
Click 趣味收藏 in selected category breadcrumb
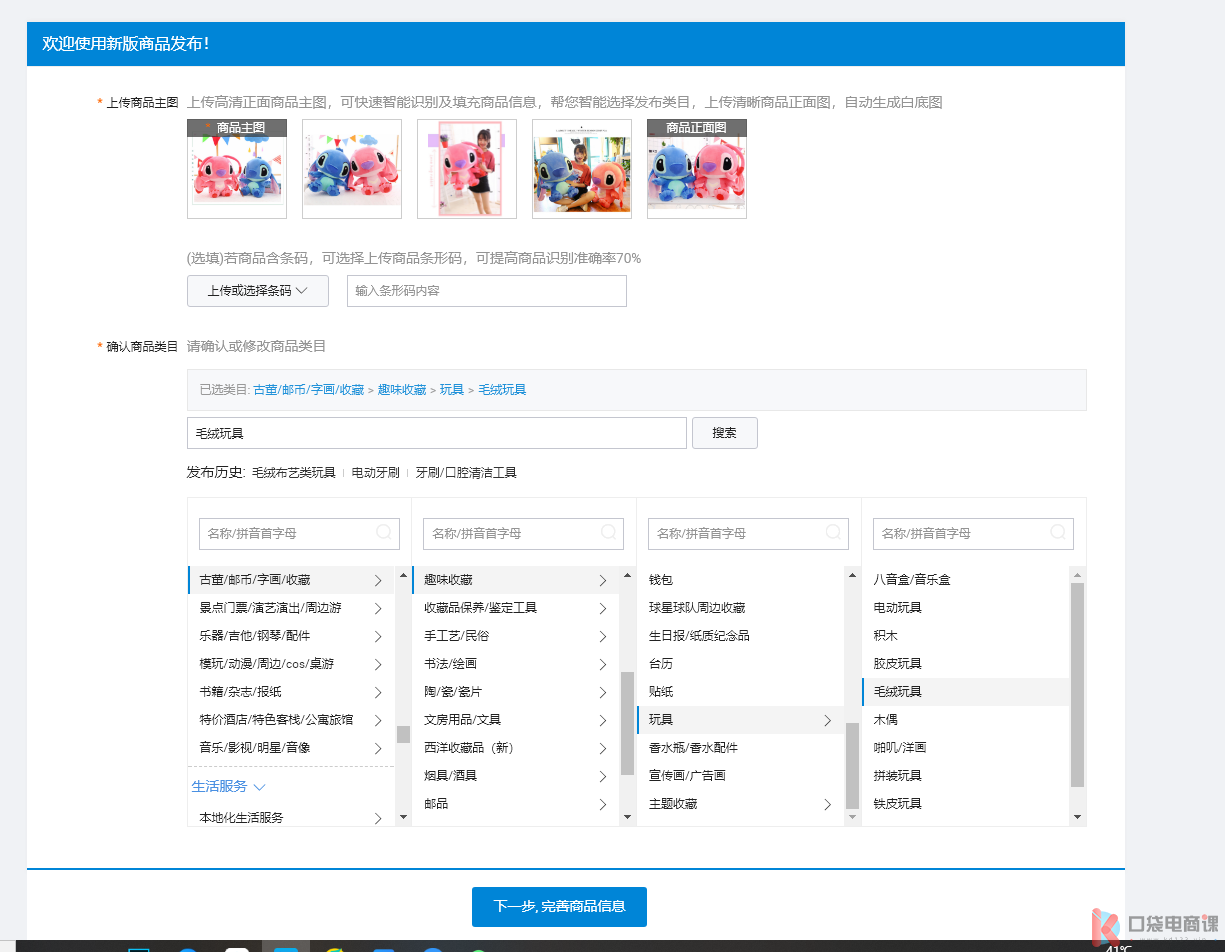[402, 390]
